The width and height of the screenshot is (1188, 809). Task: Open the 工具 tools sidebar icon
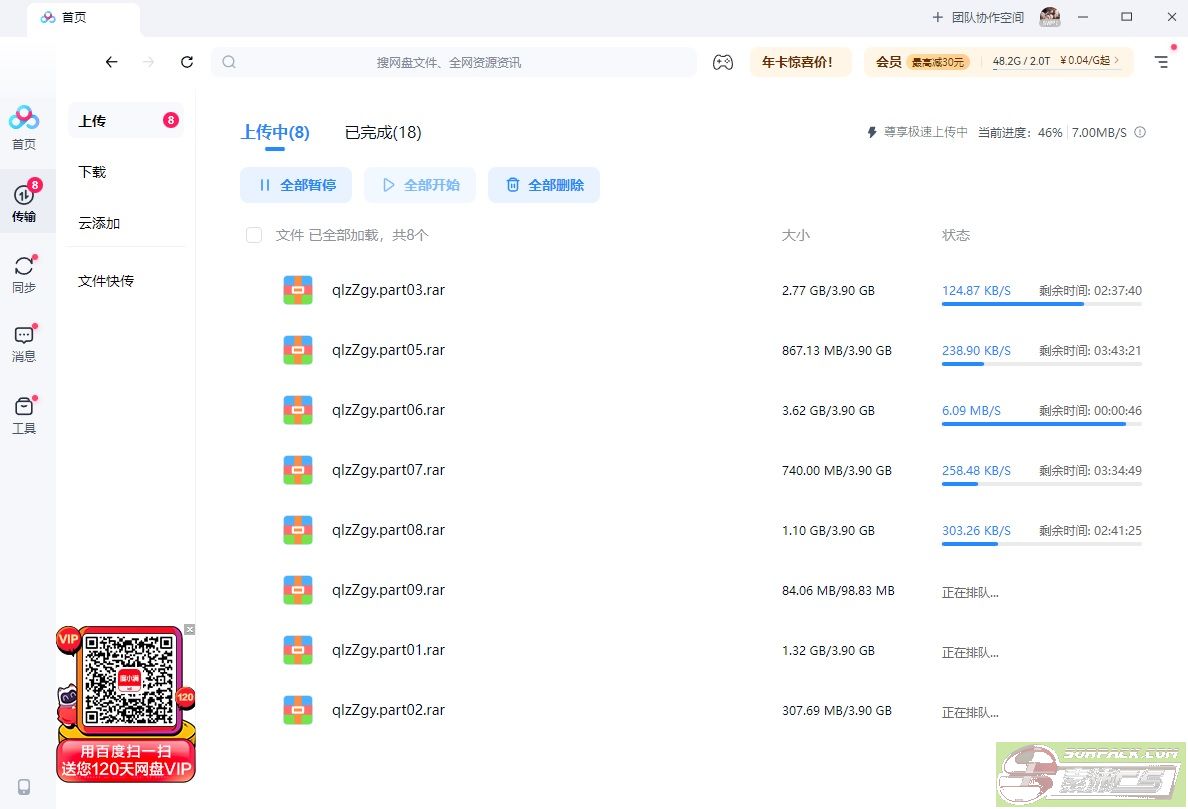pyautogui.click(x=24, y=415)
